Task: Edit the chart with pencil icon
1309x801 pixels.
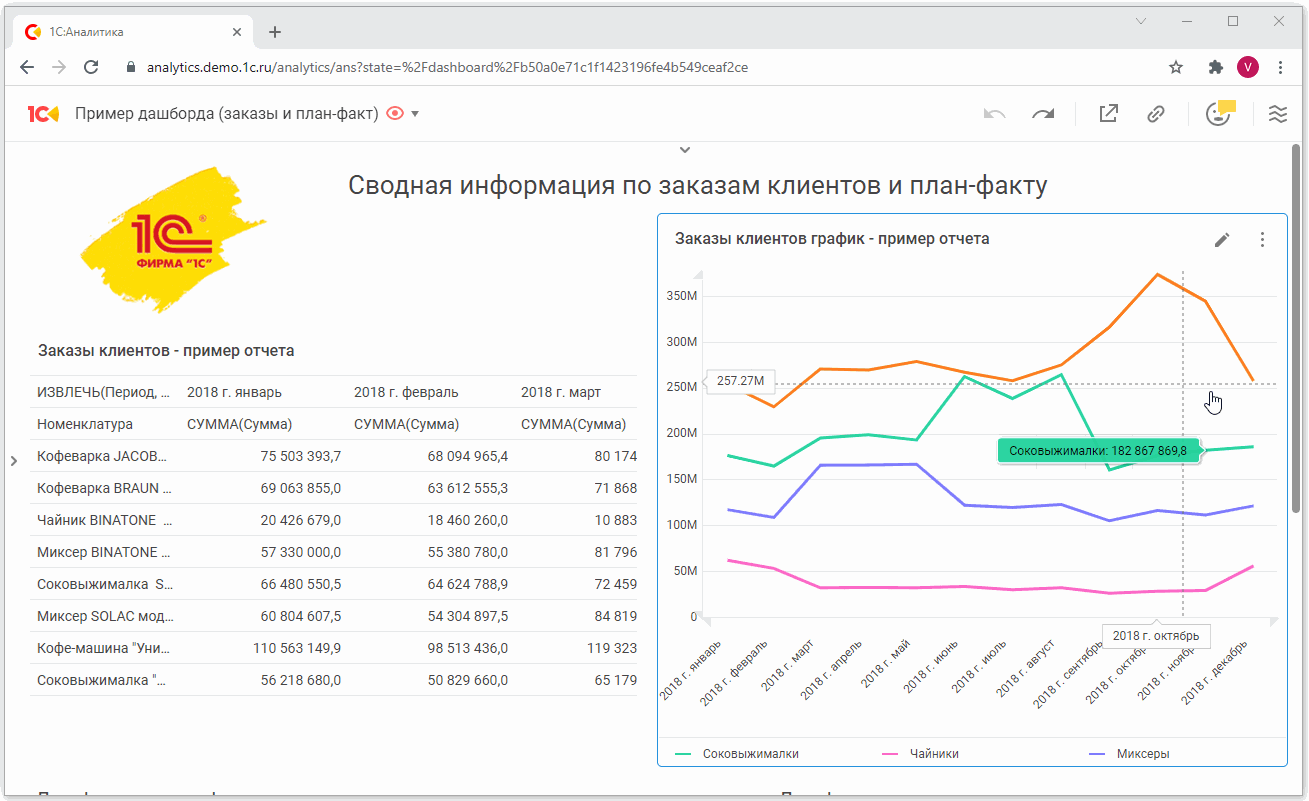Action: (1222, 240)
